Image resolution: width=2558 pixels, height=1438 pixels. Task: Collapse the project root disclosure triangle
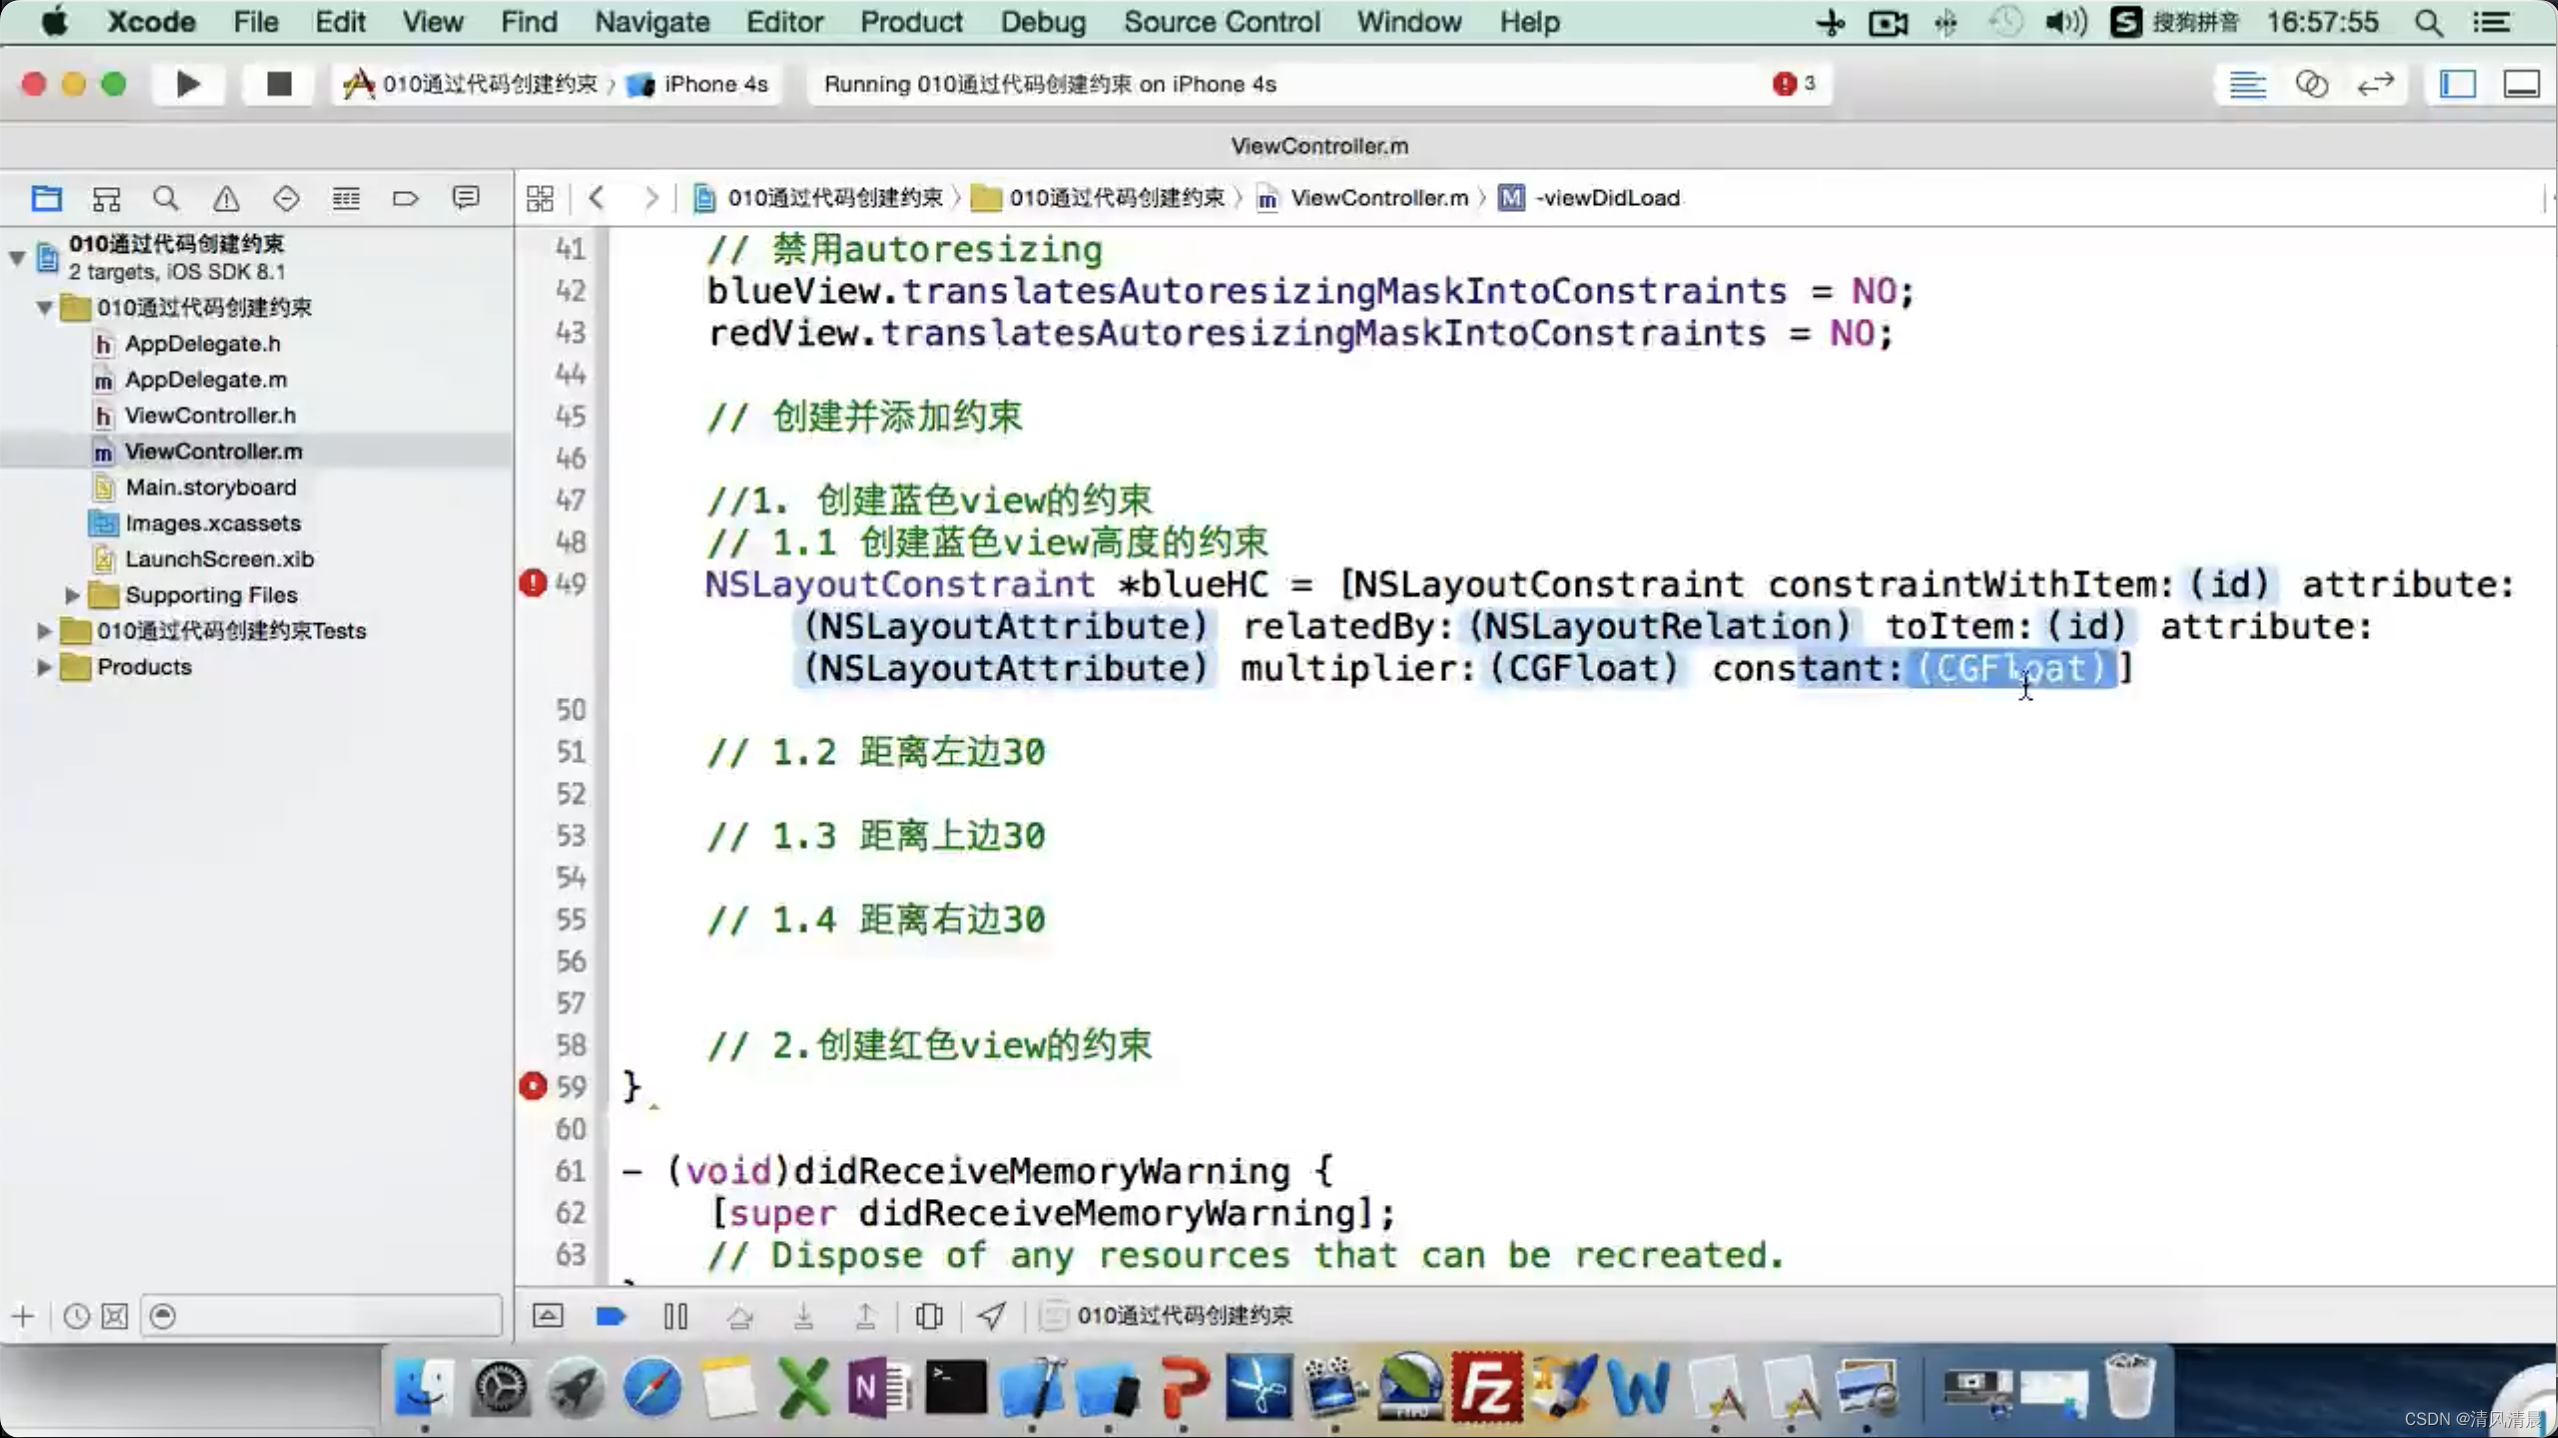click(x=17, y=257)
